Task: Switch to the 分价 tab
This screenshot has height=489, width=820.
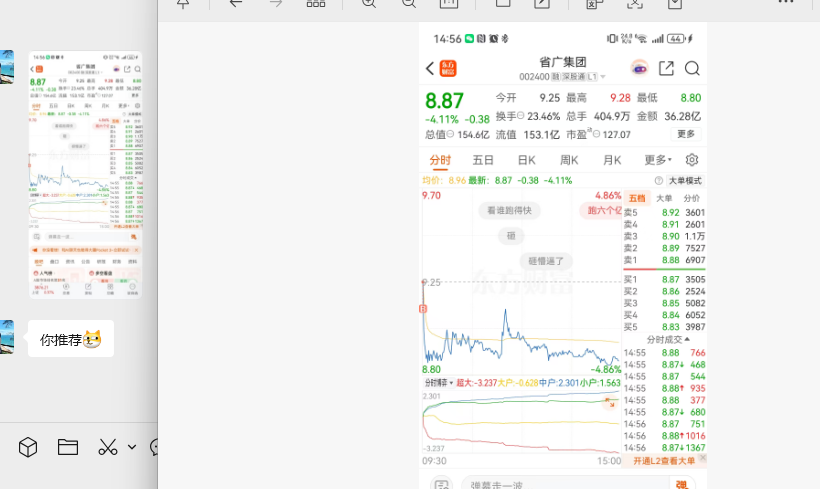Action: click(x=691, y=198)
